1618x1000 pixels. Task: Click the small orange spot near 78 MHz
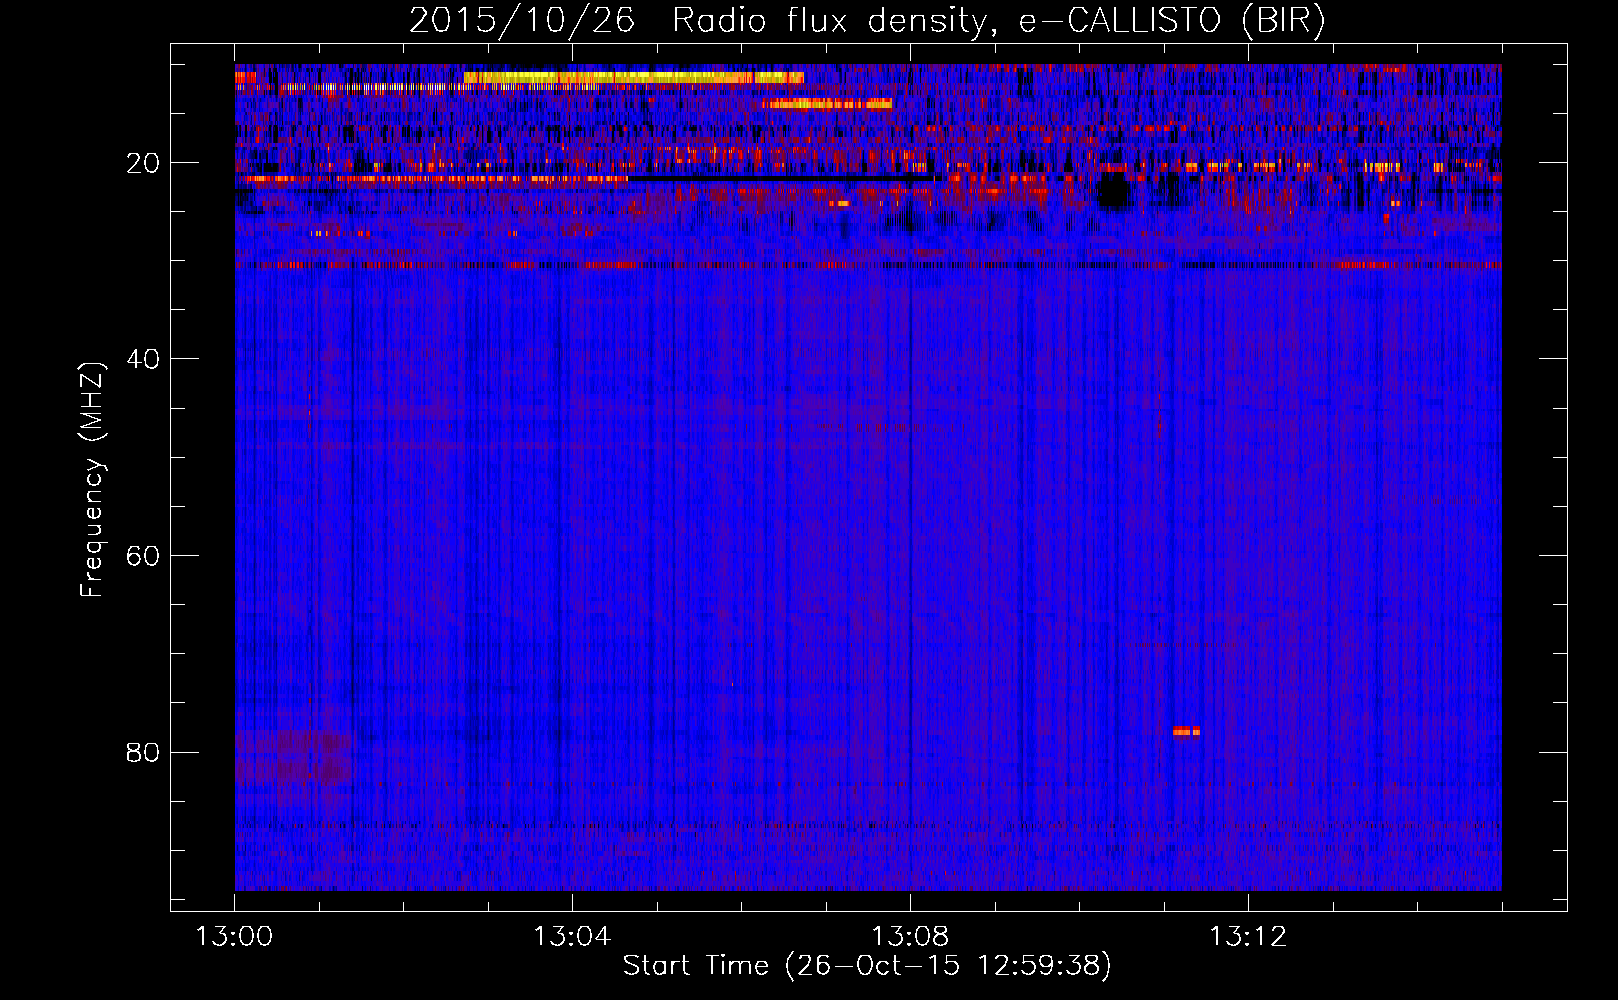[x=1186, y=731]
